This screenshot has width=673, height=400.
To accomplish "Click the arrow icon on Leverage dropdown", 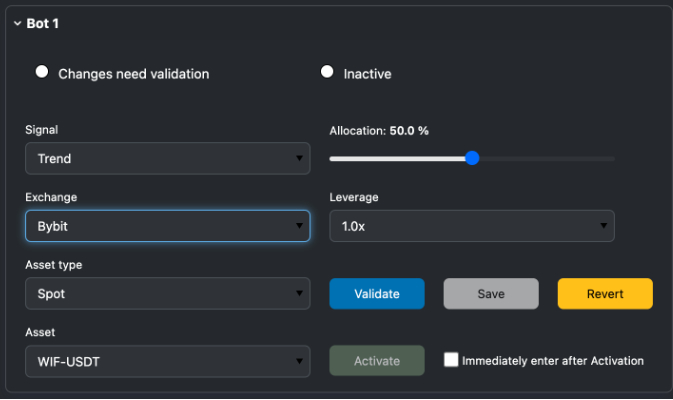I will pos(603,226).
